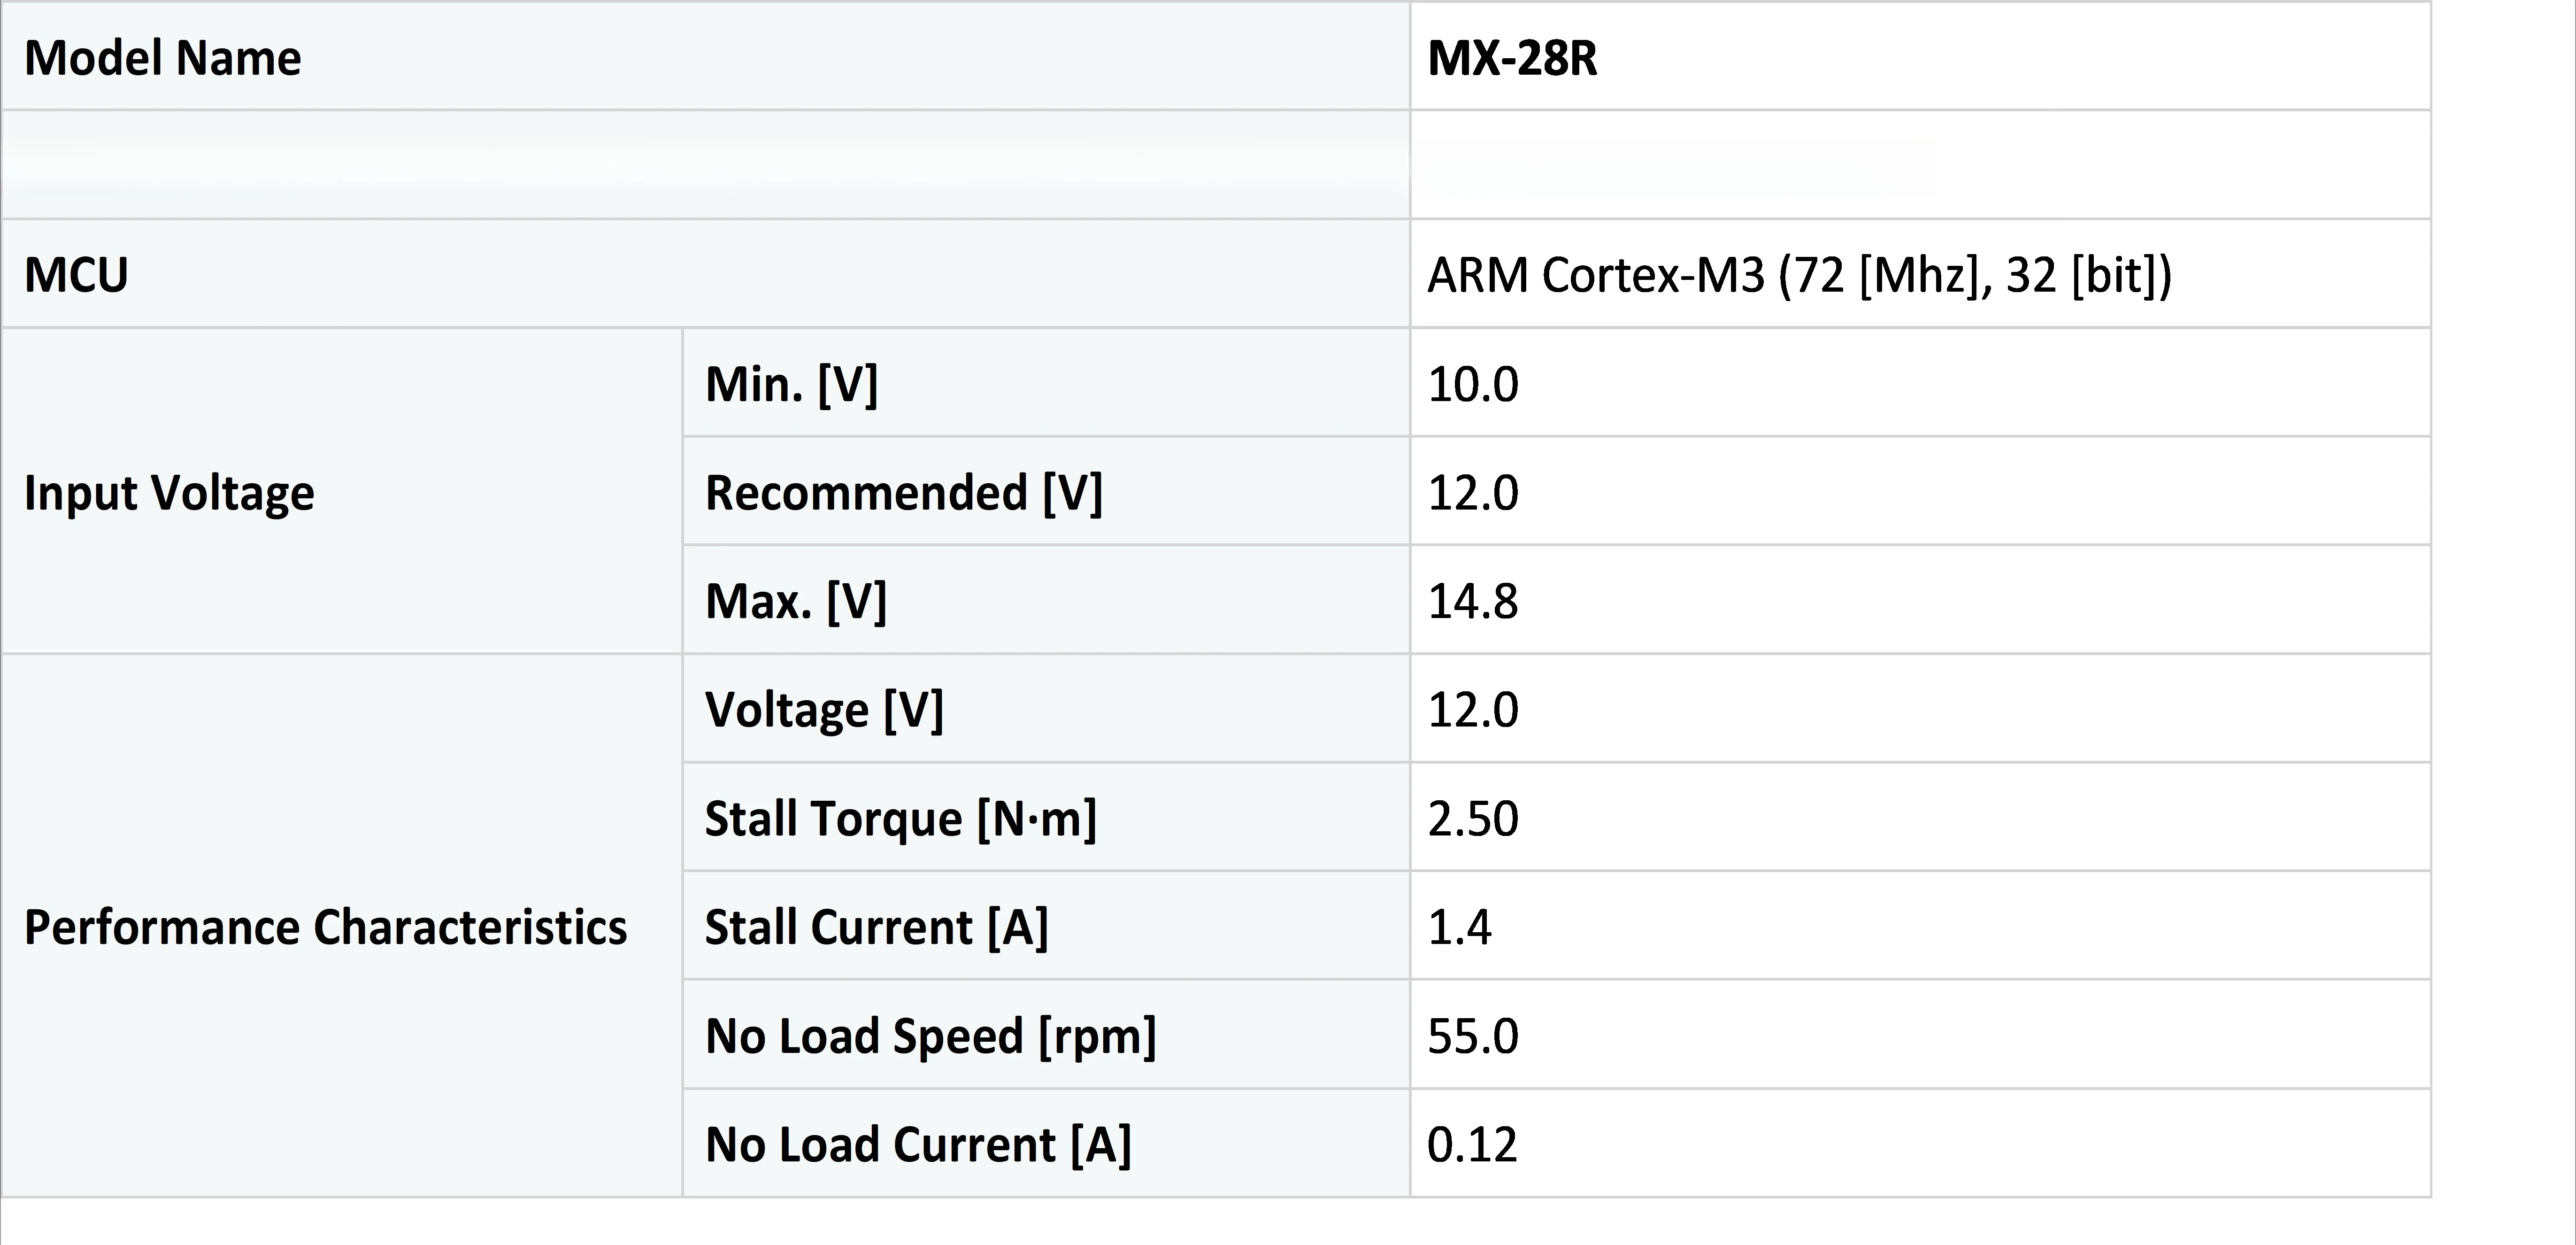The width and height of the screenshot is (2576, 1245).
Task: Click the No Load Speed [rpm] label
Action: click(930, 1036)
